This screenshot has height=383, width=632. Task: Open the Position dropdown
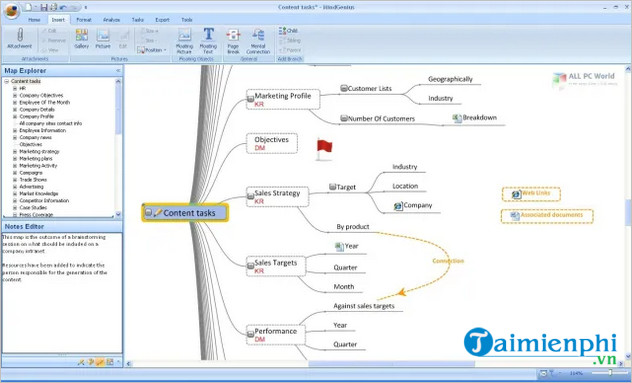point(152,50)
